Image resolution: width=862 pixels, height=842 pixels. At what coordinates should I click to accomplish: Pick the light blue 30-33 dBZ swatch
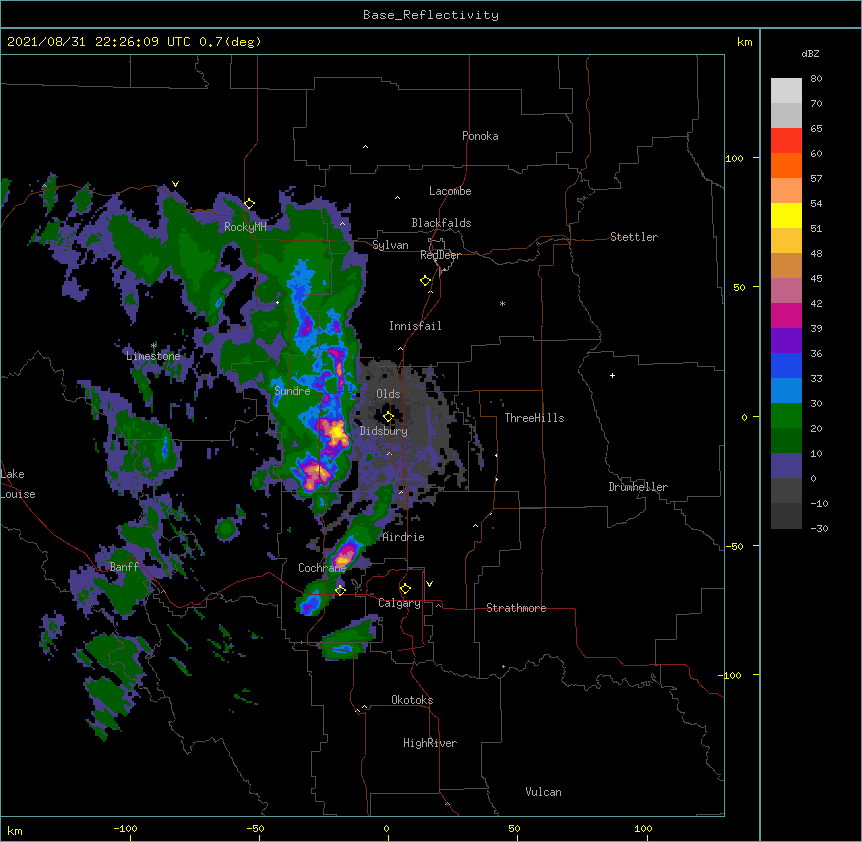click(x=786, y=391)
